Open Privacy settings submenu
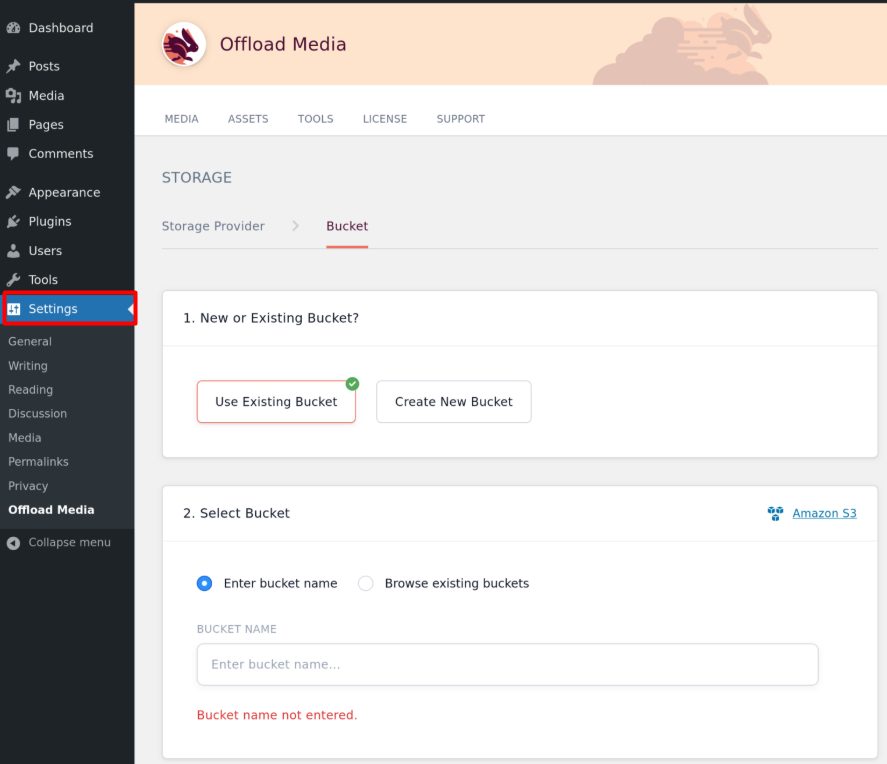Screen dimensions: 887x764 [28, 486]
